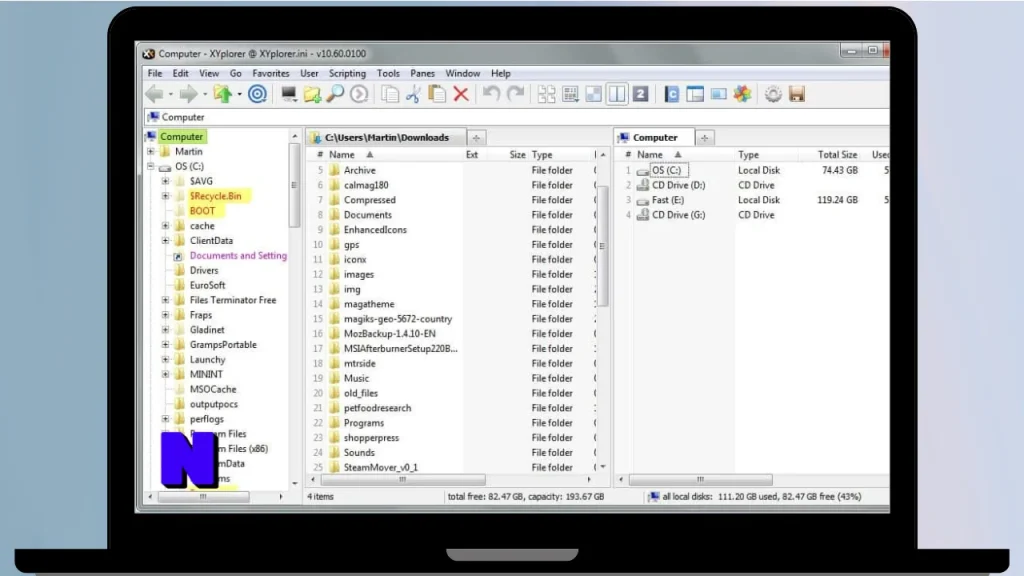Sort right pane by Total Size column
This screenshot has height=576, width=1024.
pos(837,155)
